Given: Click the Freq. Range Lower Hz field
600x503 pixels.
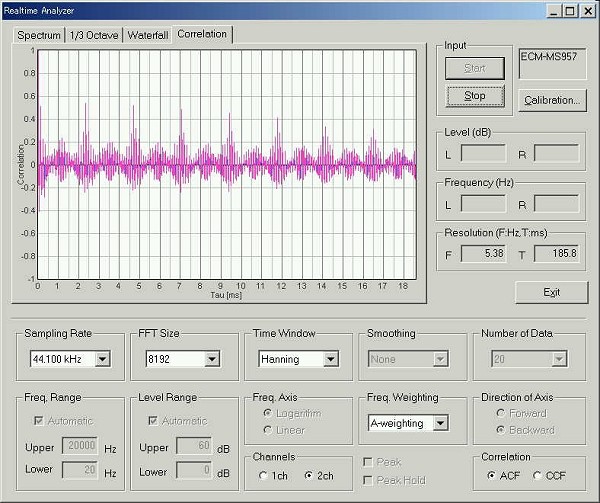Looking at the screenshot, I should (80, 470).
